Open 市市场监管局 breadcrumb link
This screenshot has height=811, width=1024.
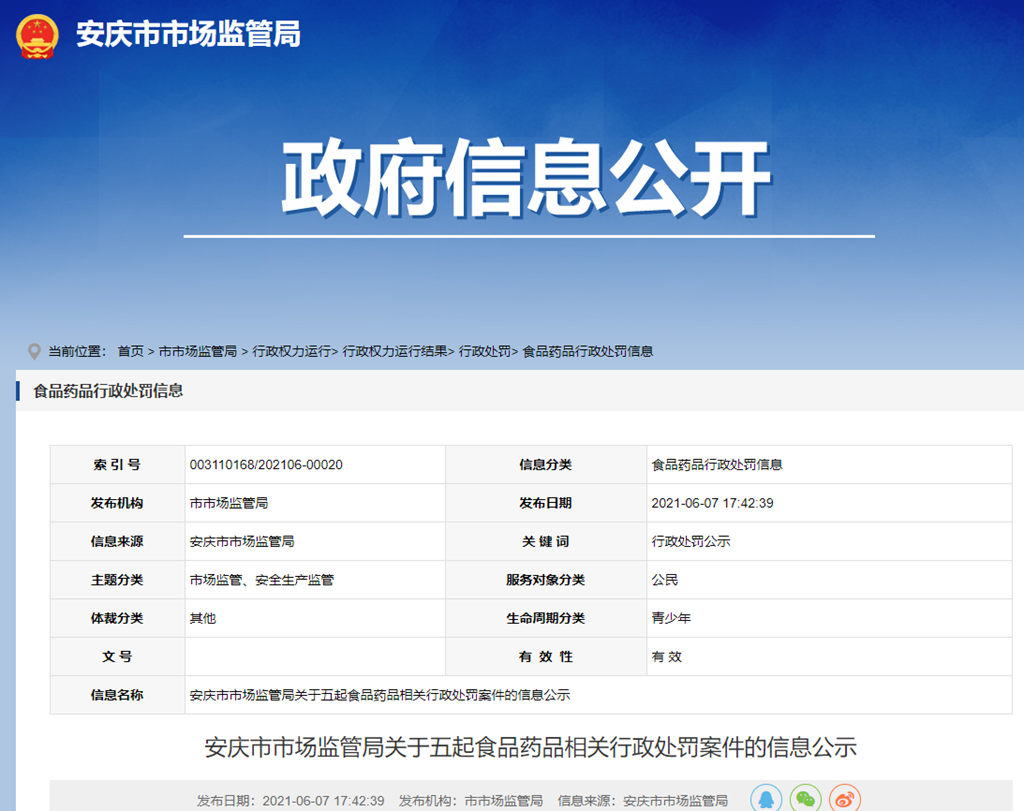point(198,351)
